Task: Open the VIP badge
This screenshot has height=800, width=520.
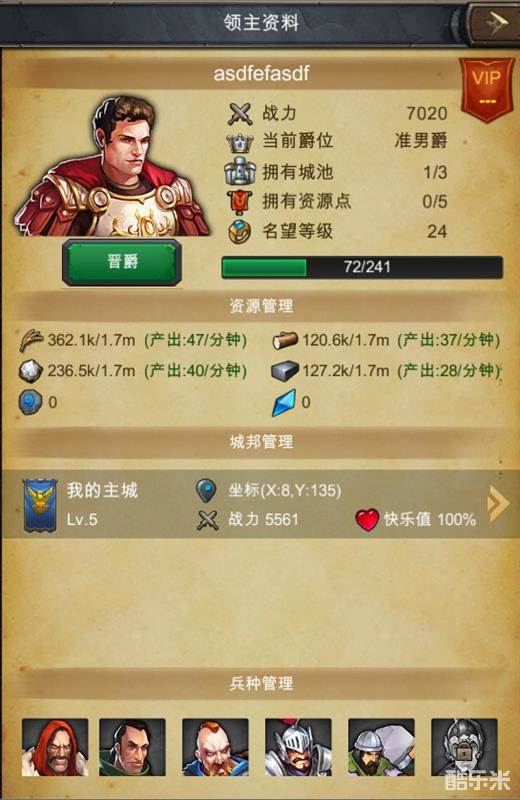Action: point(487,89)
